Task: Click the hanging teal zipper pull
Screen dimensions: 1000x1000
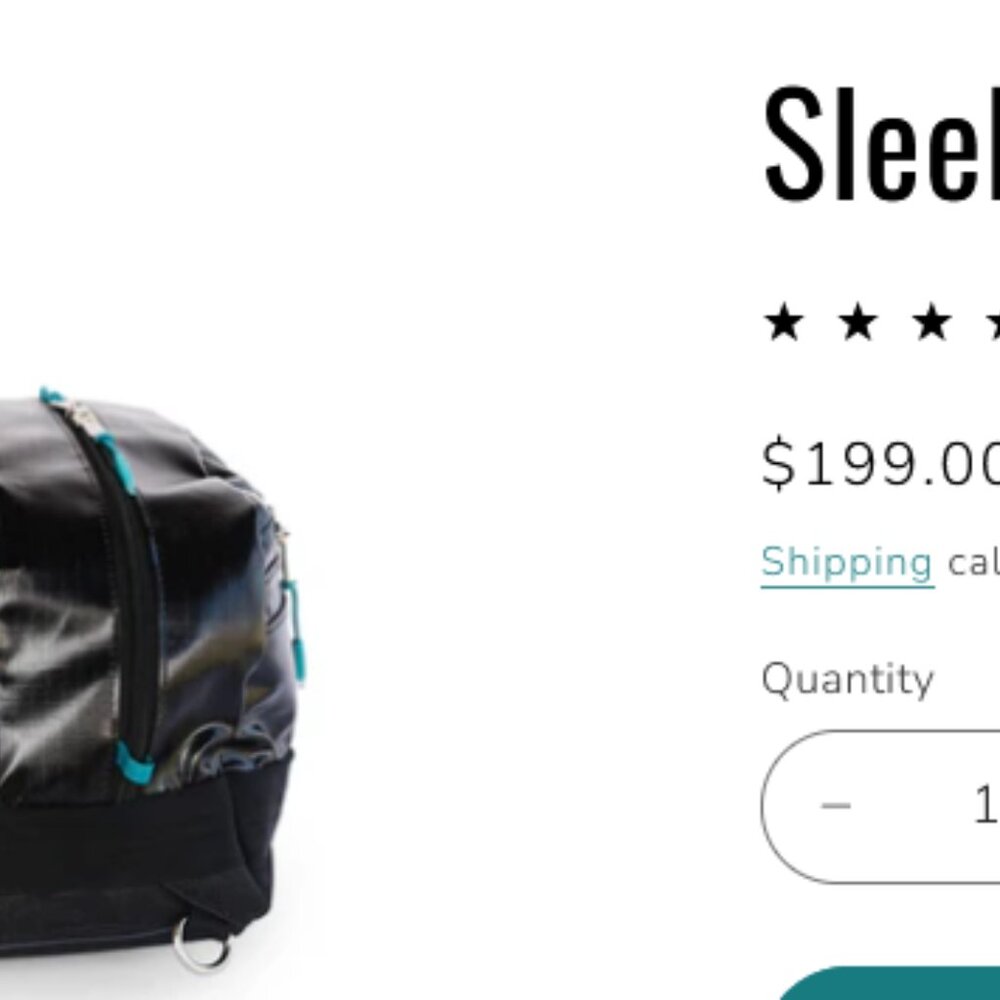Action: coord(294,629)
